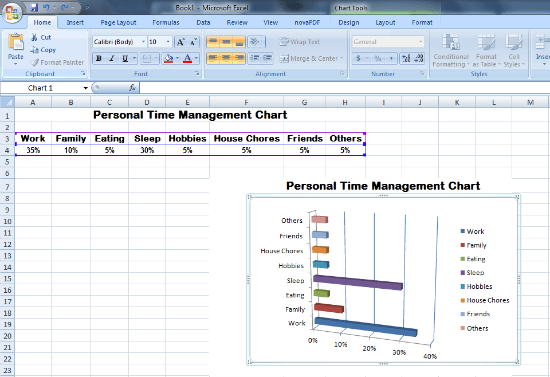This screenshot has width=550, height=377.
Task: Decrease the indent
Action: (x=255, y=58)
